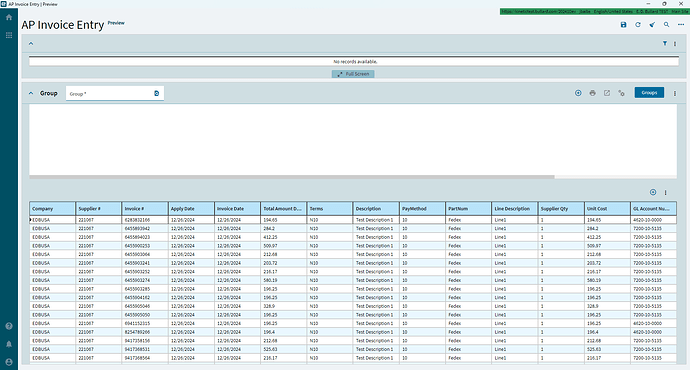Viewport: 690px width, 370px height.
Task: Open the Group panel overflow menu
Action: point(675,93)
